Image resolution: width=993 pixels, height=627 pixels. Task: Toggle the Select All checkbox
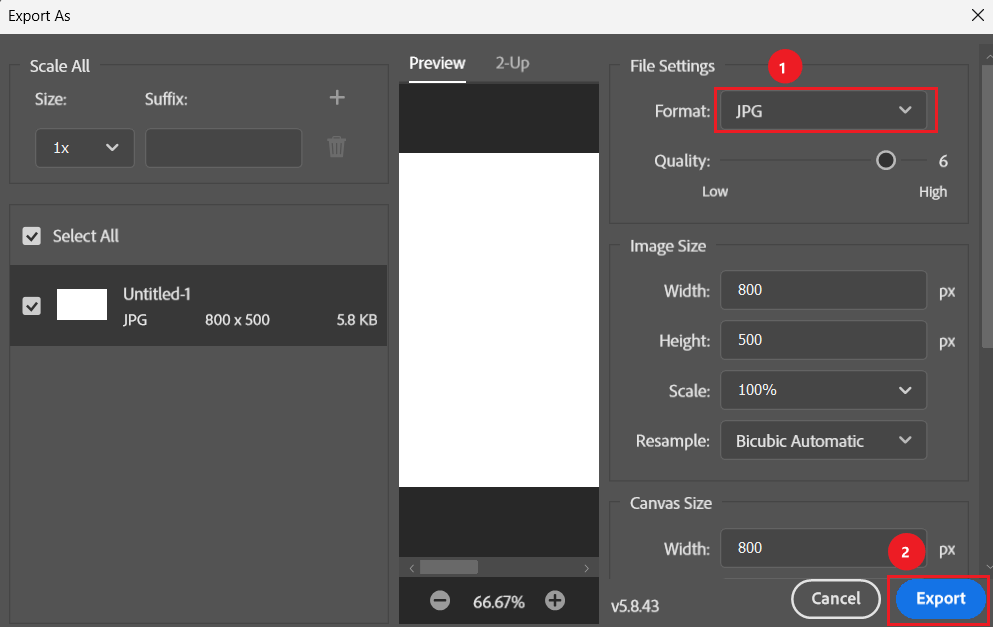32,236
